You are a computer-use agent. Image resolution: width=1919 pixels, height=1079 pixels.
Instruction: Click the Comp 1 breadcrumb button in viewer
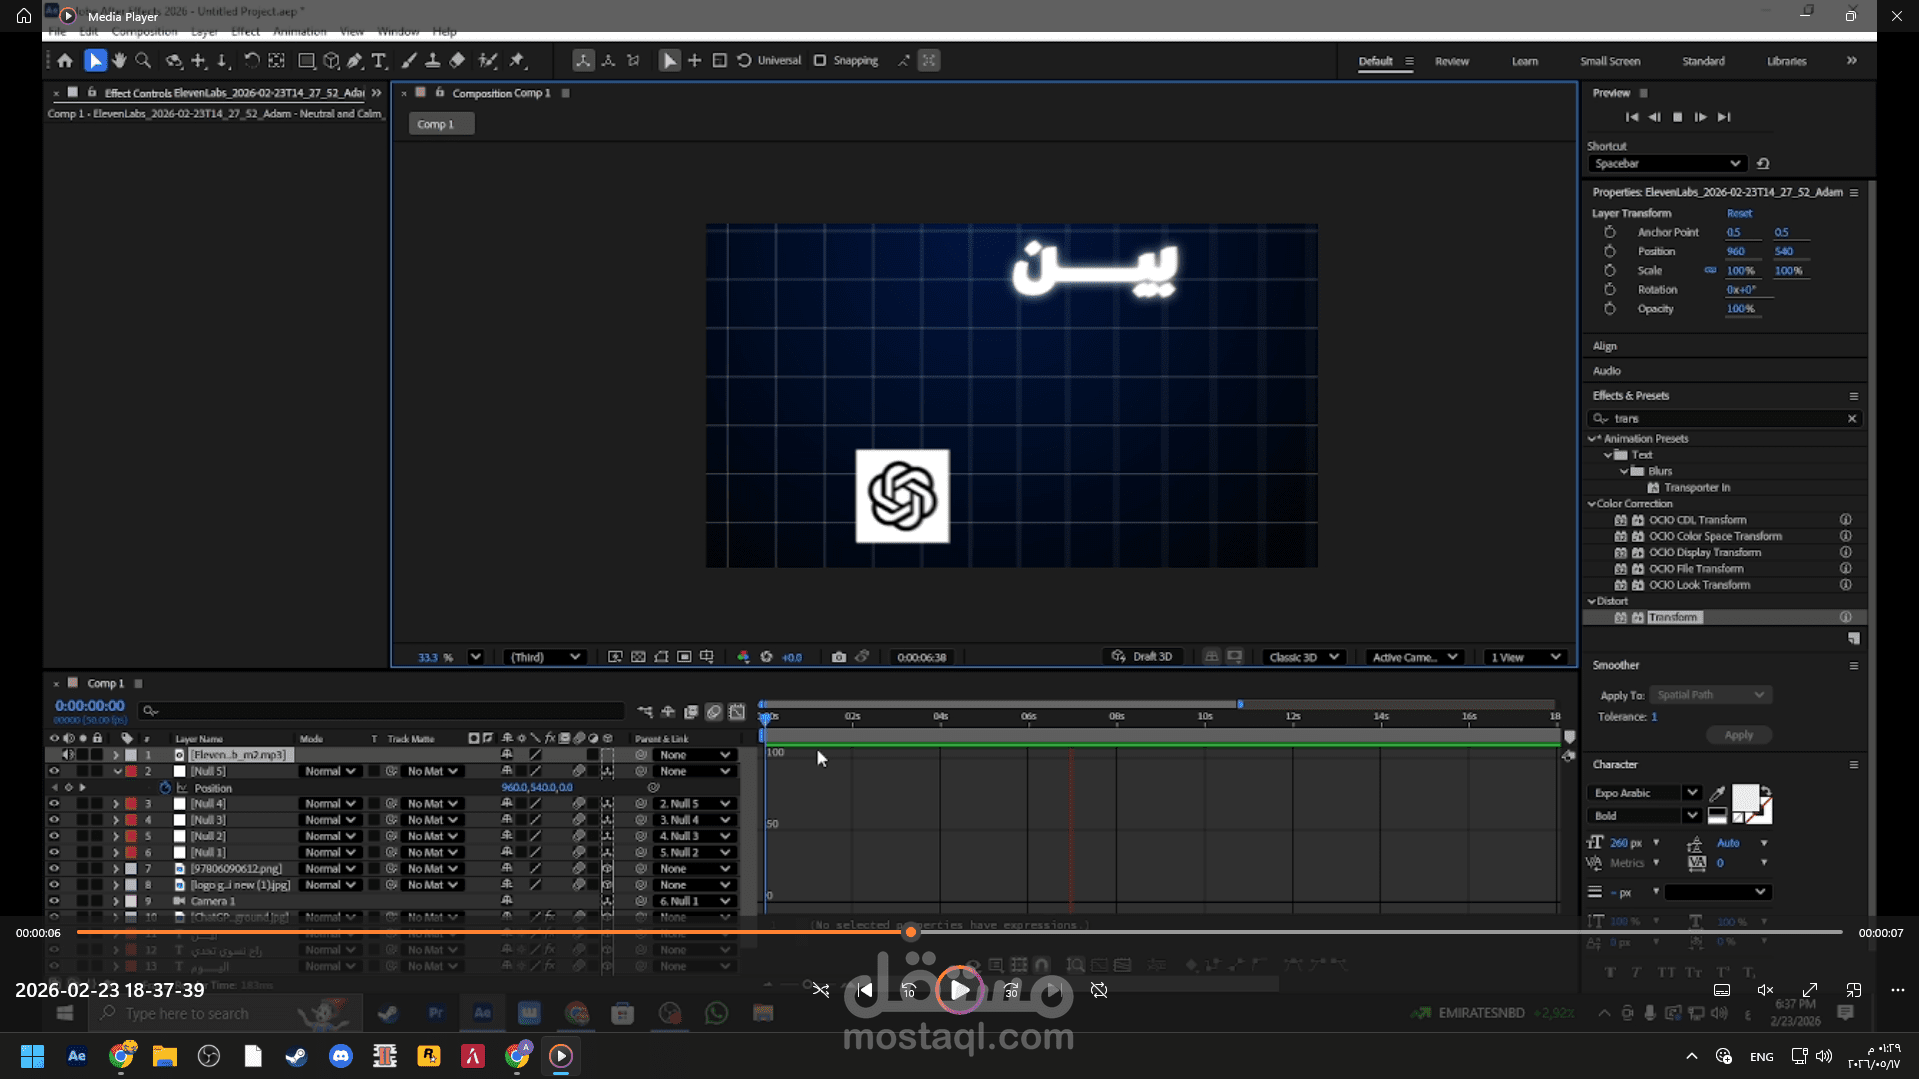441,124
